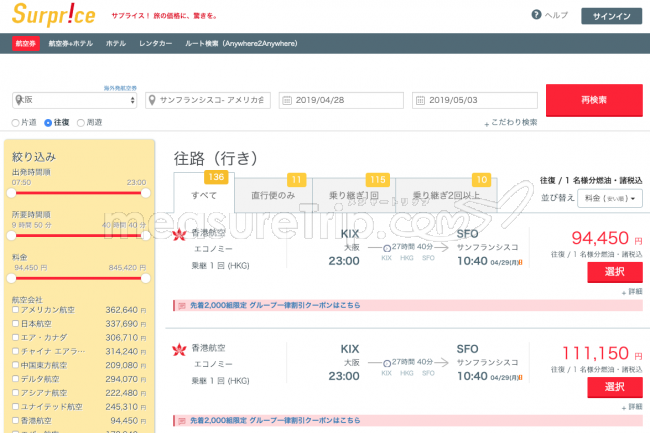Click the help question mark icon
Image resolution: width=650 pixels, height=433 pixels.
click(x=536, y=15)
